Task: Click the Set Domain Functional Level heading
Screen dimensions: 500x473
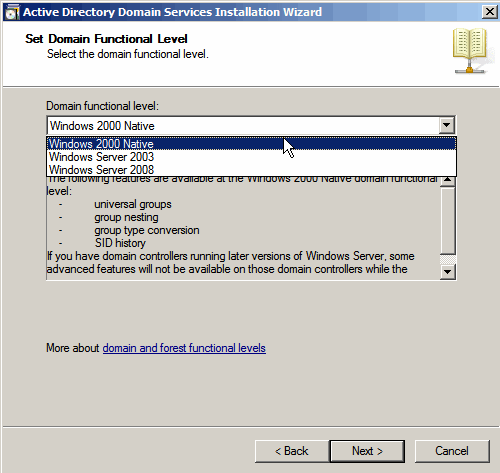Action: click(106, 39)
